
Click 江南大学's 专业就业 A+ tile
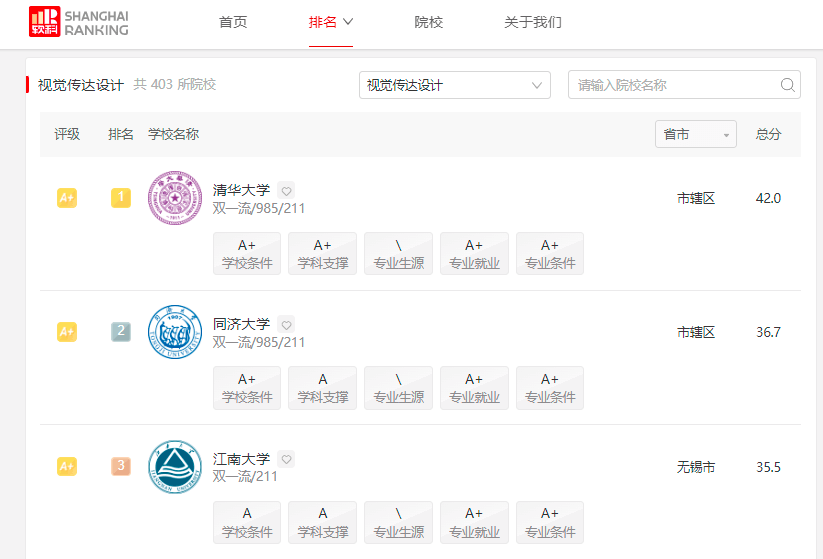[474, 522]
